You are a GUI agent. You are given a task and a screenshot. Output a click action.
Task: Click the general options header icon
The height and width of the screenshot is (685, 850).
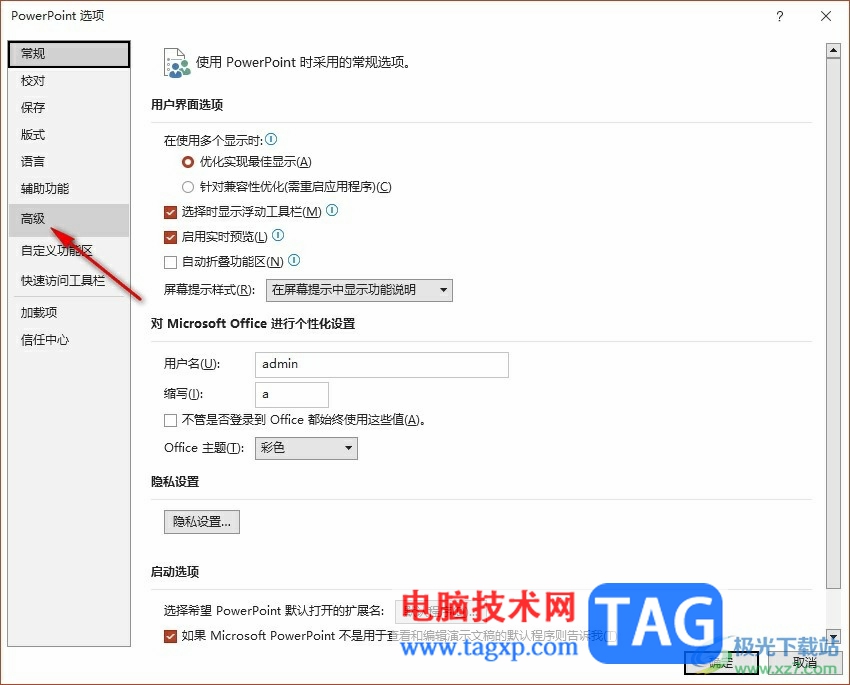(x=177, y=63)
